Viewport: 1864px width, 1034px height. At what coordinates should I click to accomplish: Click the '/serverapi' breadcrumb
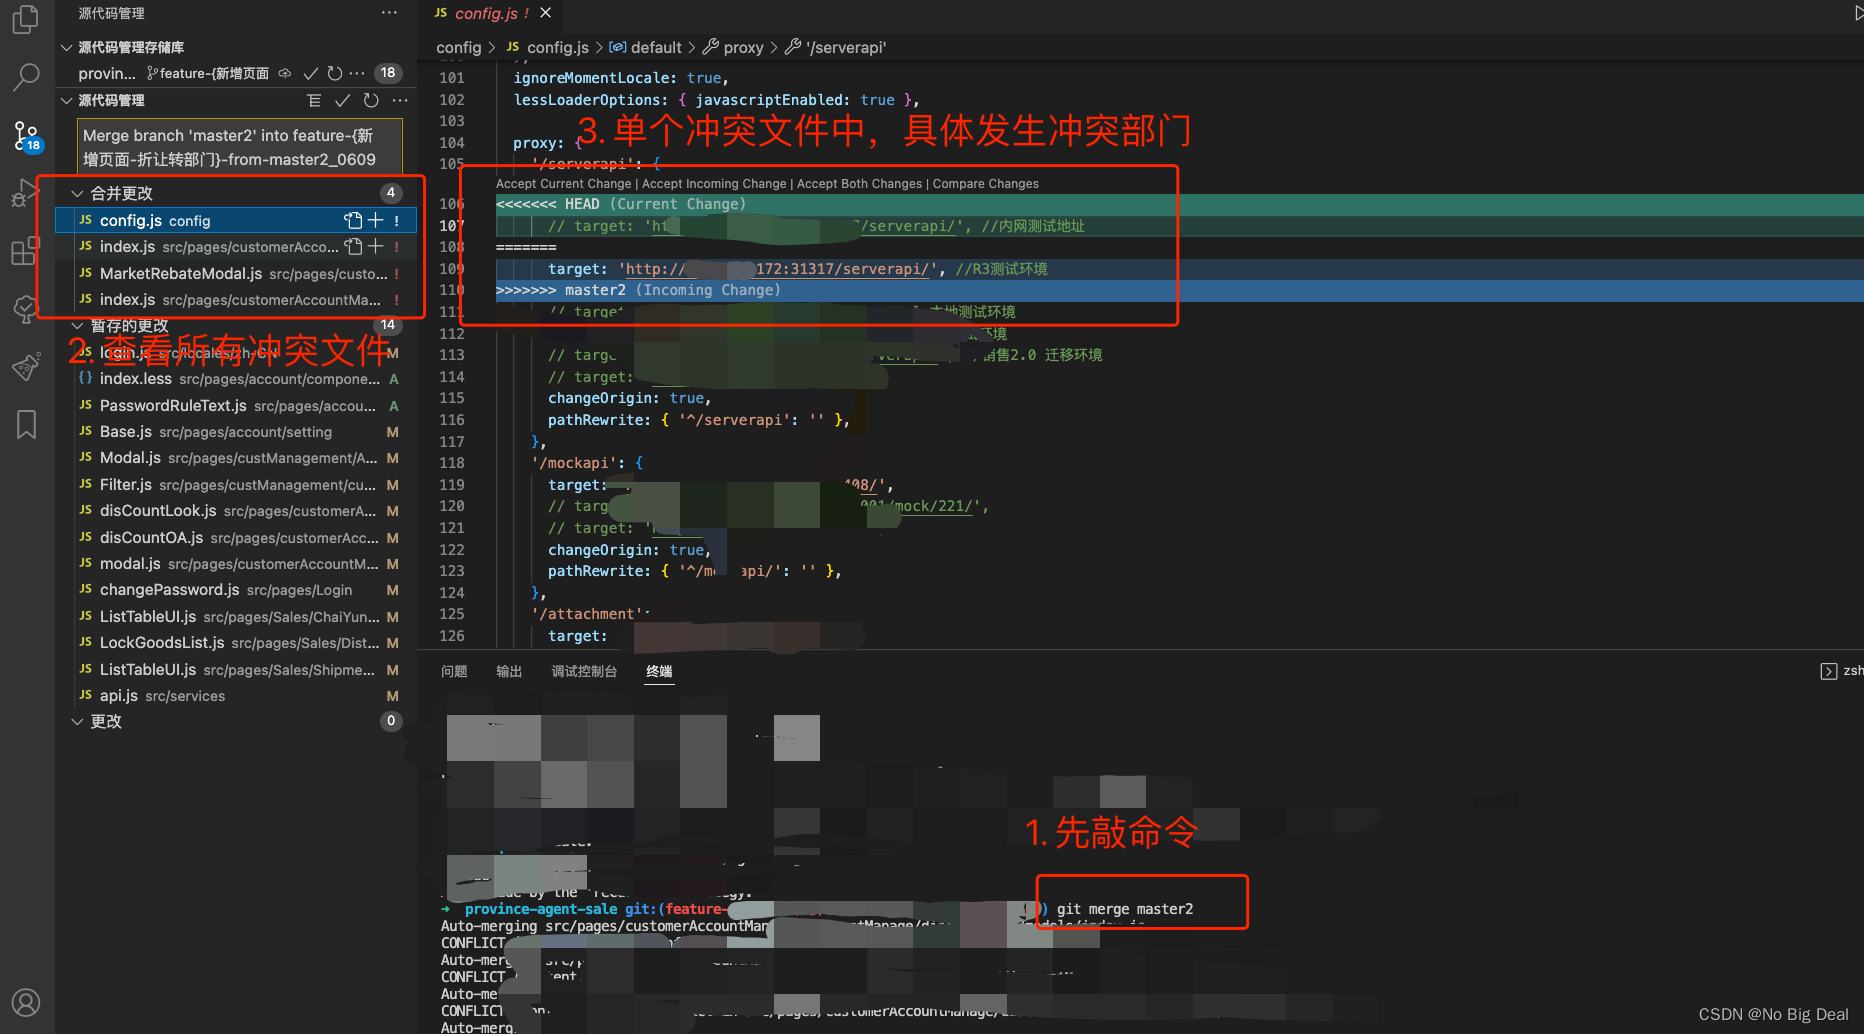836,47
